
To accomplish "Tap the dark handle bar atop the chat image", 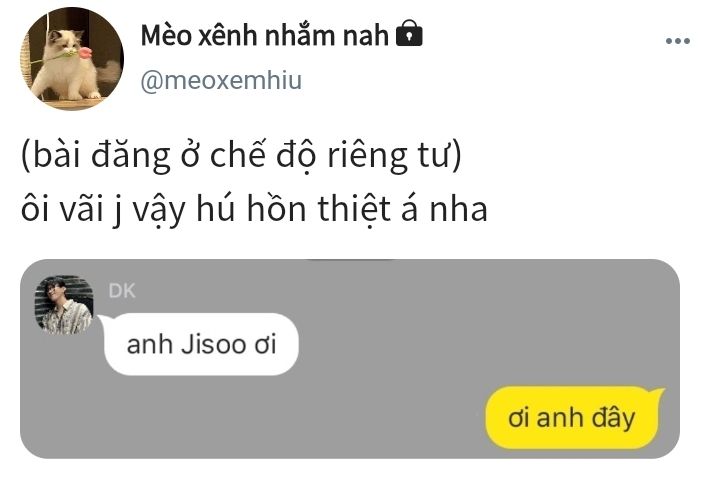I will (350, 260).
